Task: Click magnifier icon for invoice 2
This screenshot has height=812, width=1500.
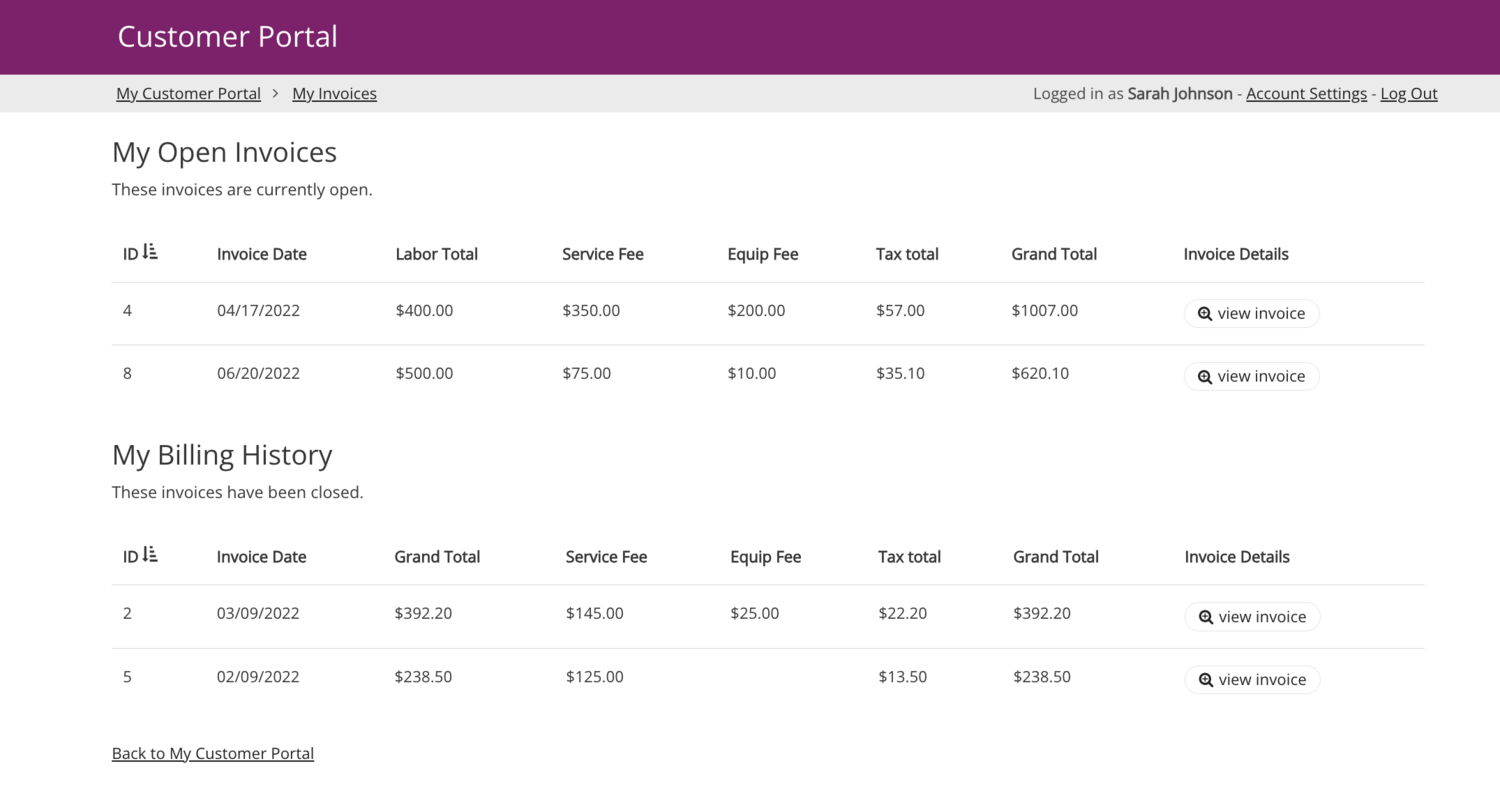Action: coord(1206,618)
